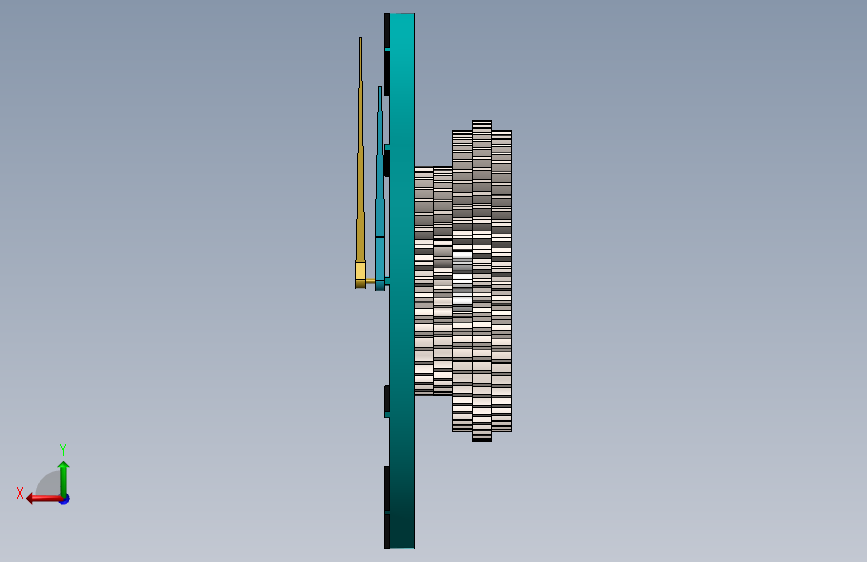Screen dimensions: 867x562
Task: Click the red X label on the triad
Action: pyautogui.click(x=20, y=493)
